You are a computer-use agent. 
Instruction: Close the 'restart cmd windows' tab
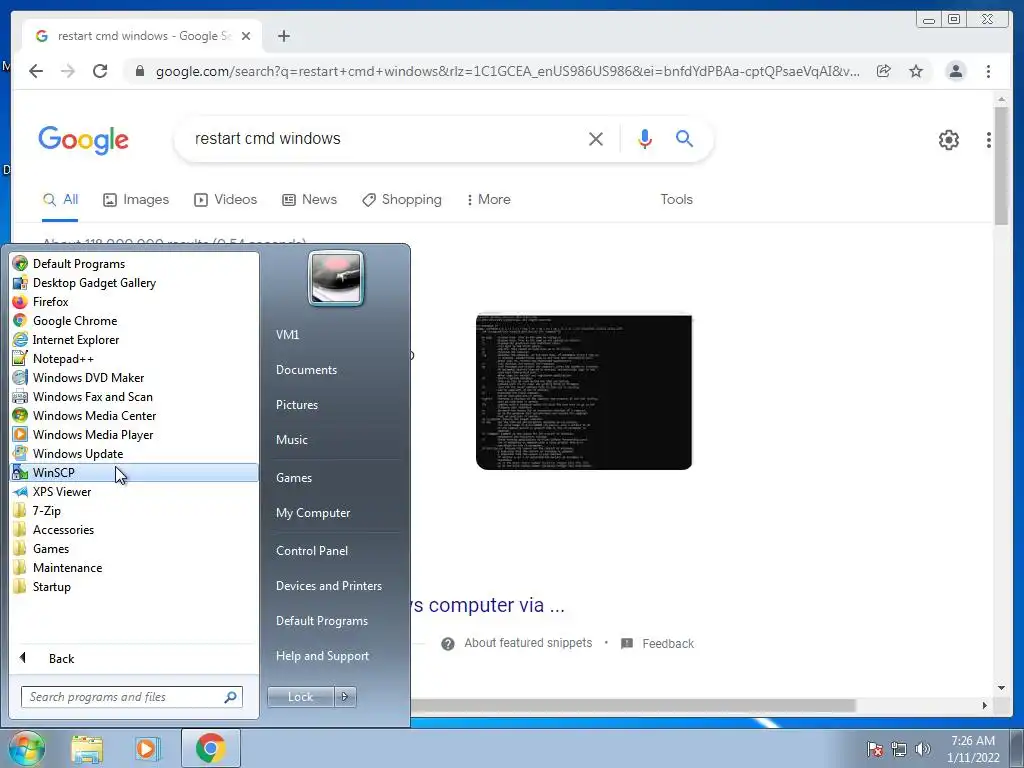[246, 36]
